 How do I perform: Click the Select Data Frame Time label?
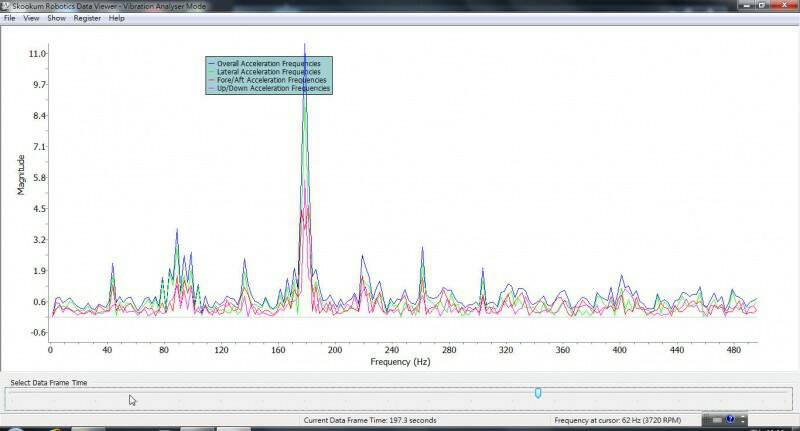(x=49, y=383)
